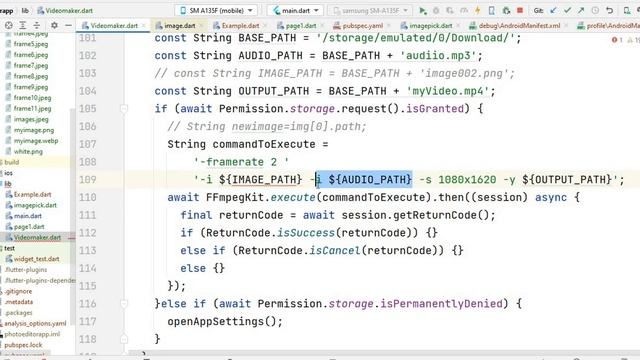Select opened file target icon in Project panel
This screenshot has width=640, height=360.
[x=9, y=25]
